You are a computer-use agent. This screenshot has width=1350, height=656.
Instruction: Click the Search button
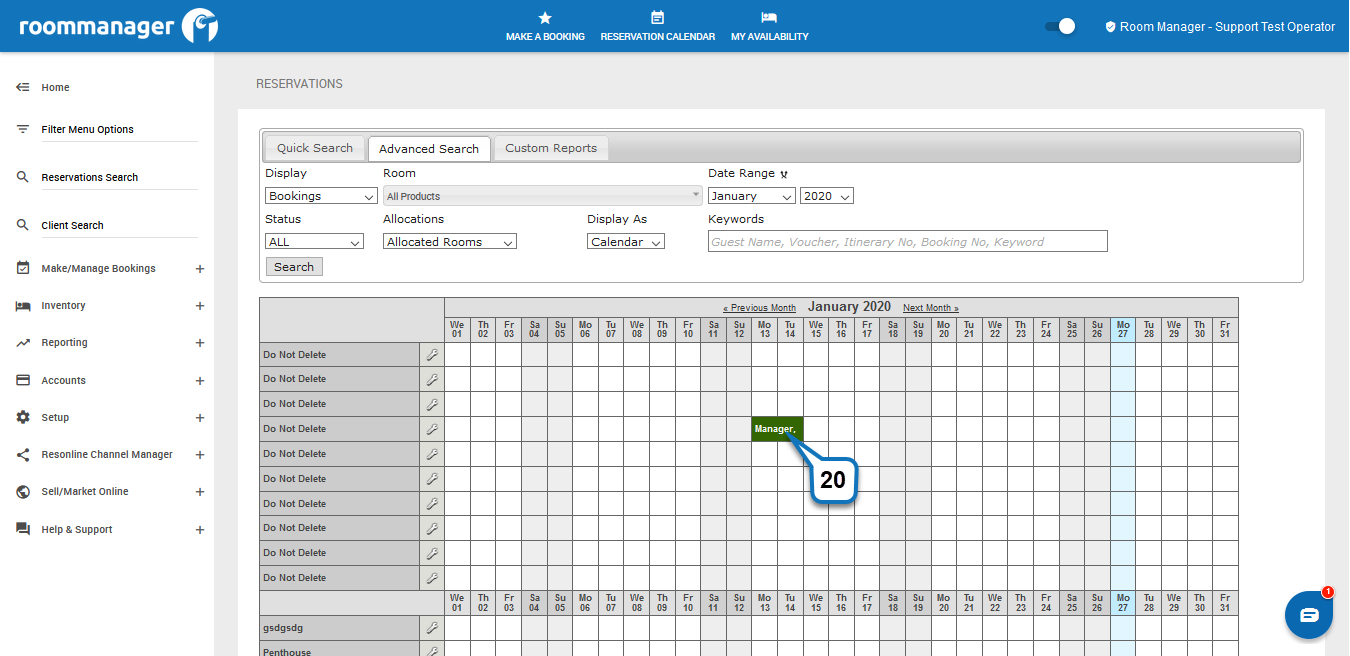point(294,267)
